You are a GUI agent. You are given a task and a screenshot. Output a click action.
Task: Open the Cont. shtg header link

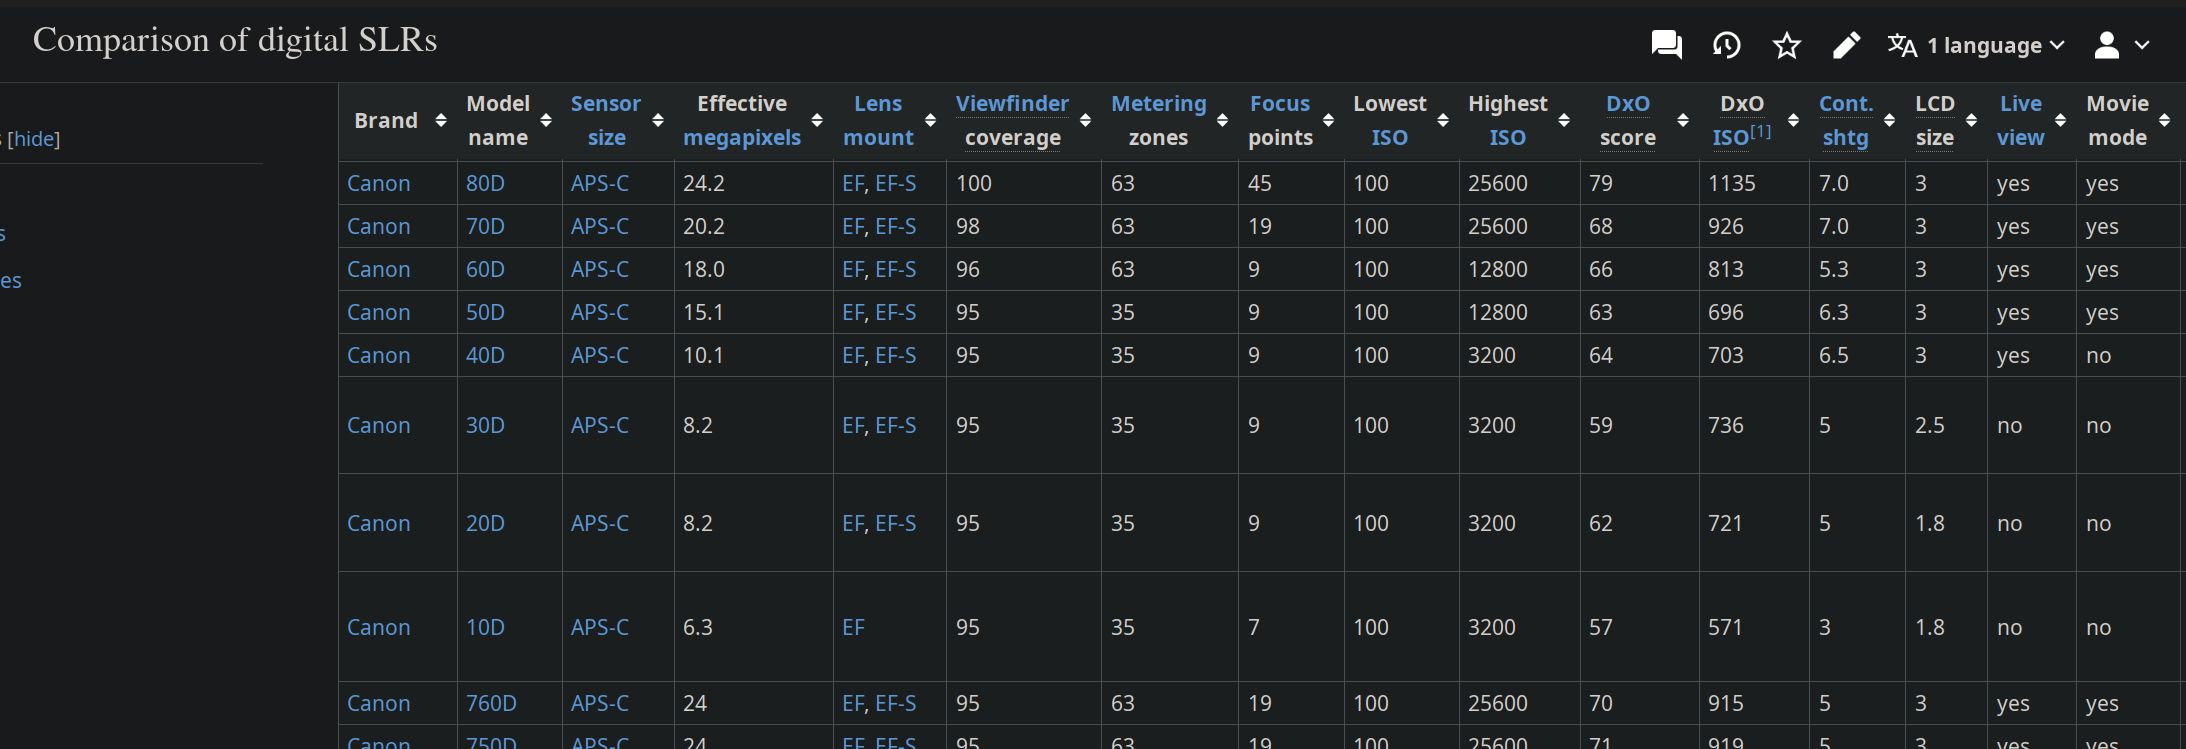[1846, 120]
